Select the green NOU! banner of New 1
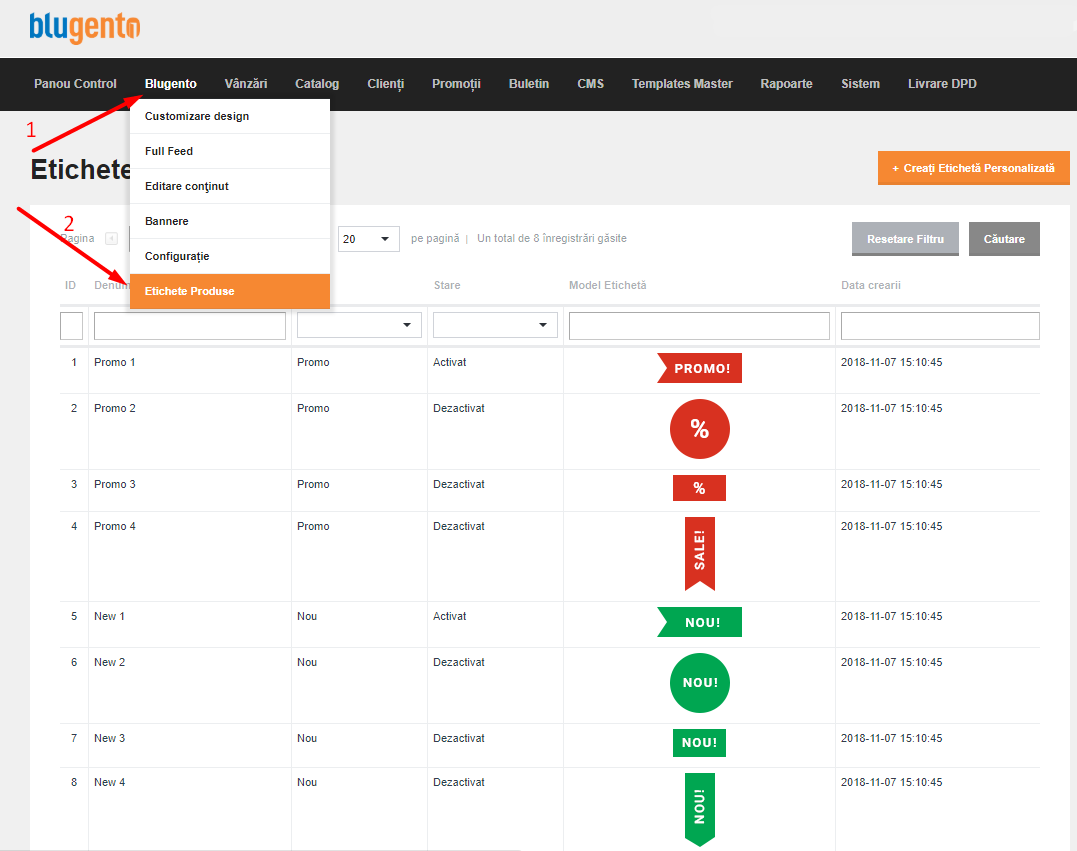Screen dimensions: 1077x851 (x=699, y=622)
